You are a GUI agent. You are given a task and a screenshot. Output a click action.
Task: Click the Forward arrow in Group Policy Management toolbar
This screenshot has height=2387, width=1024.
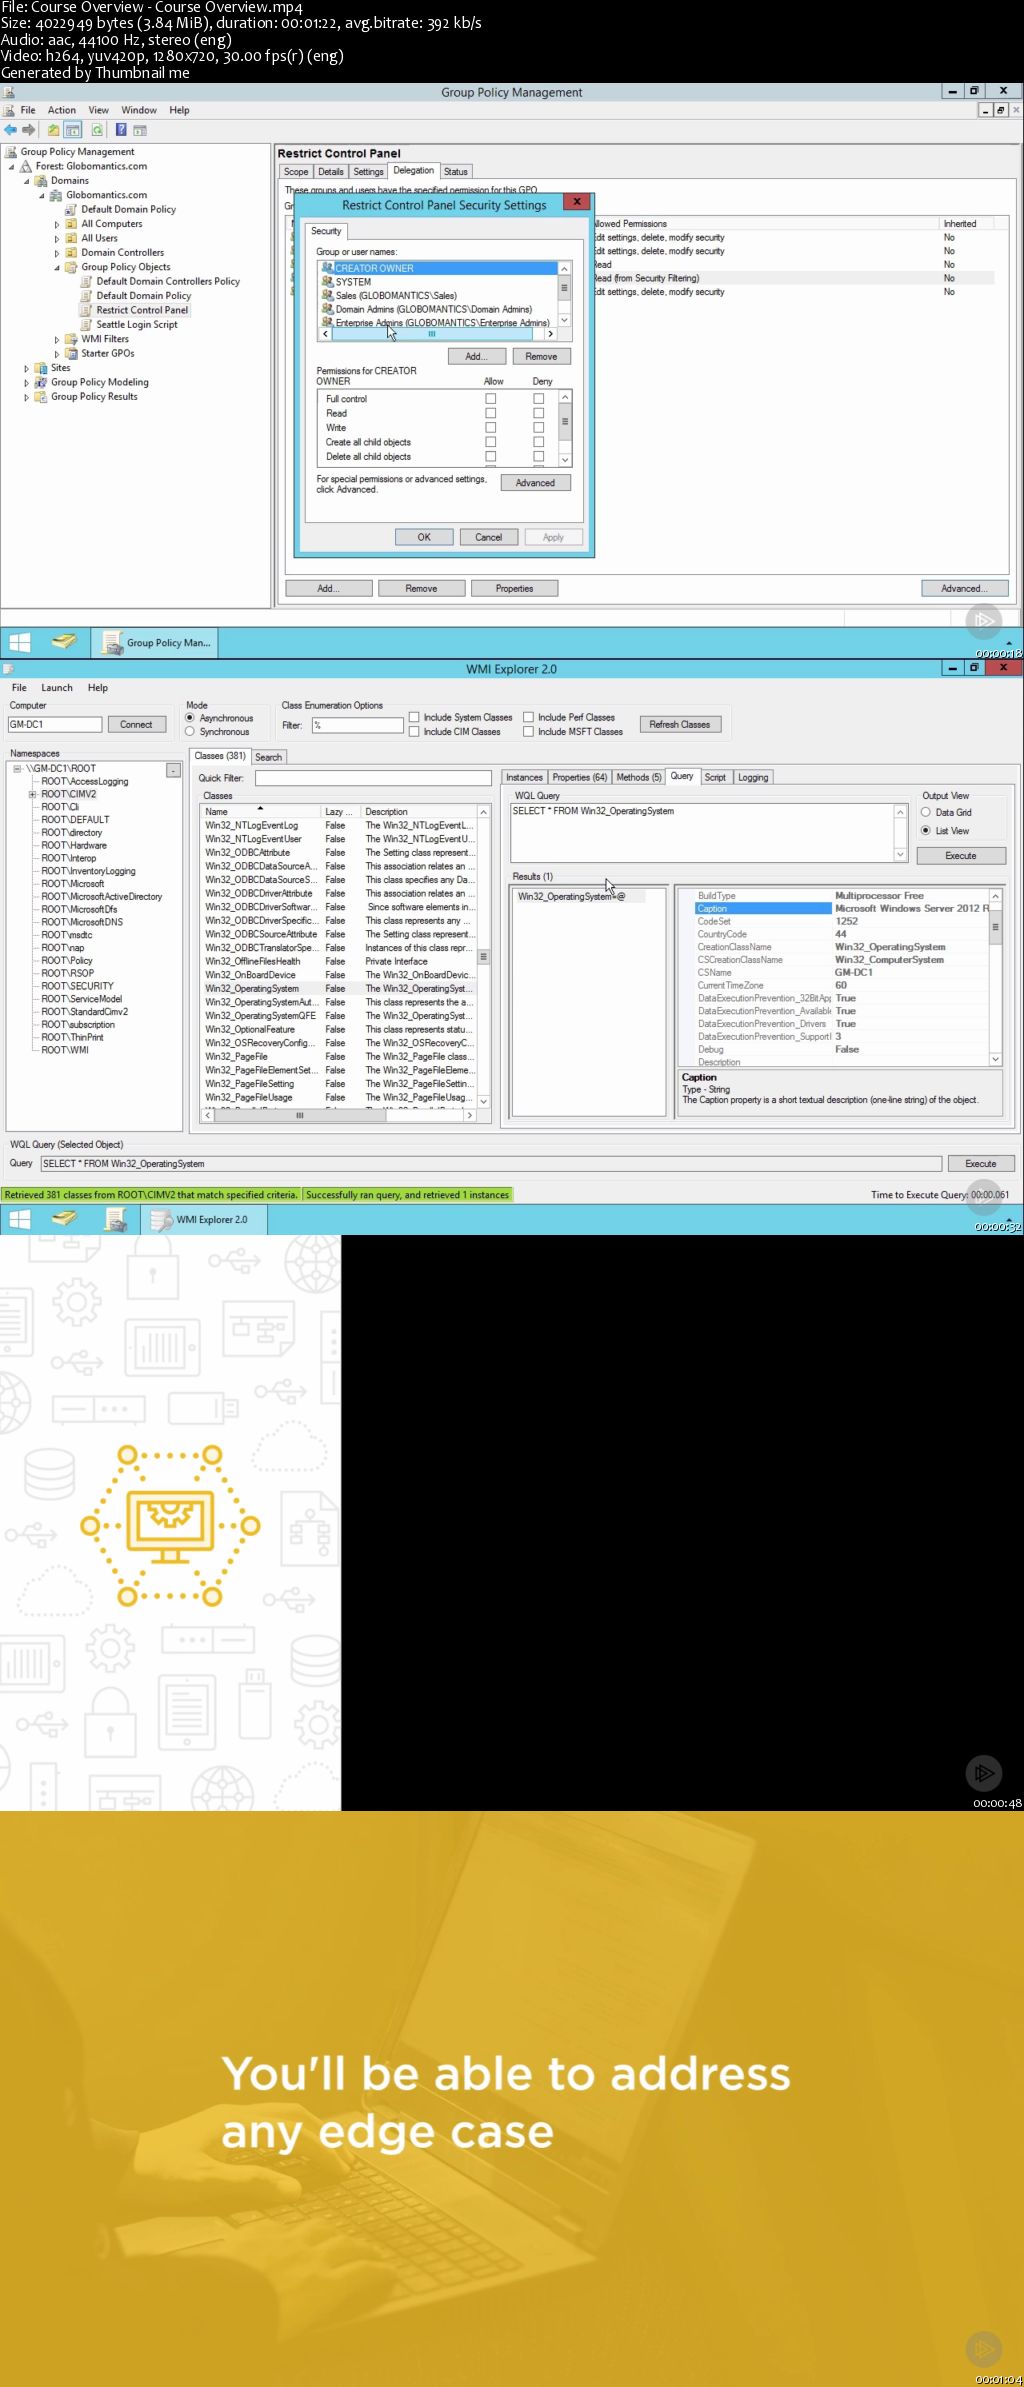coord(28,130)
